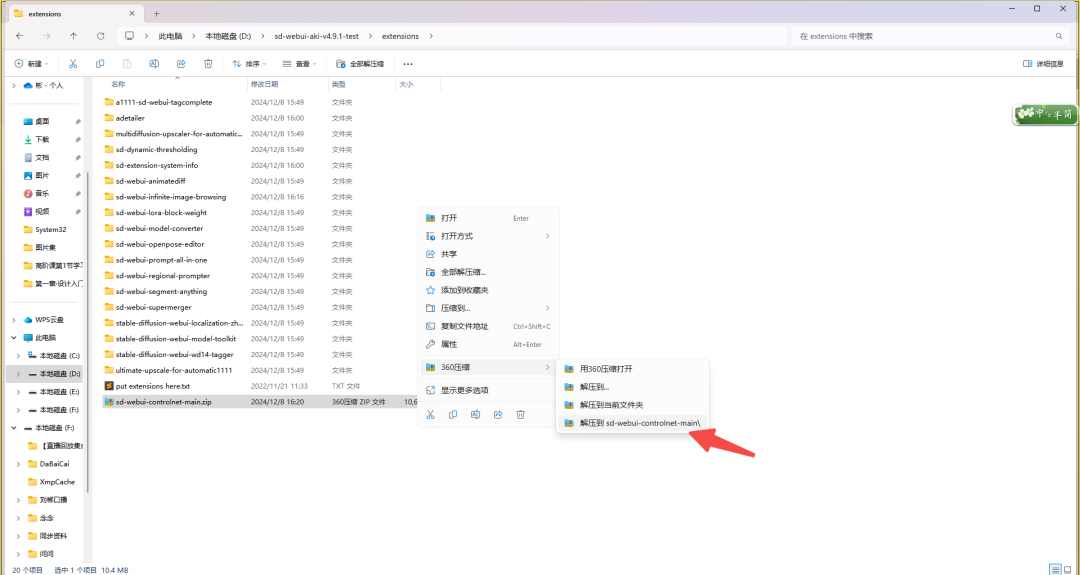The width and height of the screenshot is (1080, 575).
Task: Open 打开方式 submenu
Action: click(x=488, y=236)
